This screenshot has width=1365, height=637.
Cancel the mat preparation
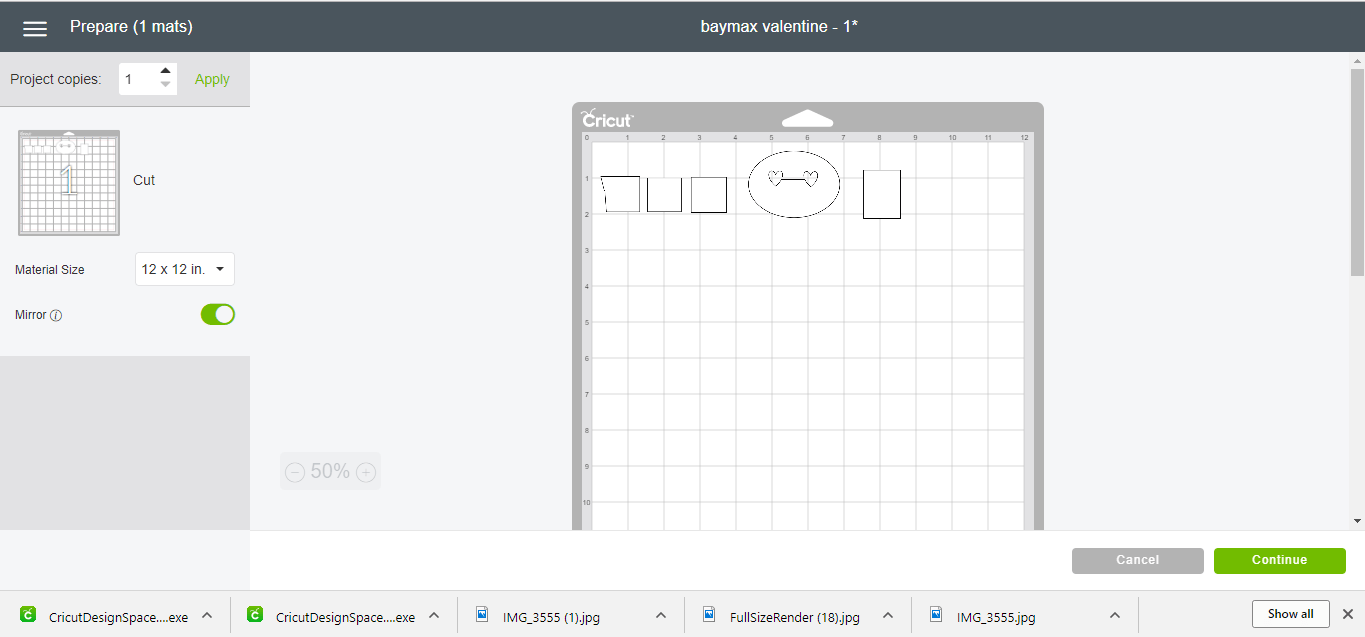1138,560
